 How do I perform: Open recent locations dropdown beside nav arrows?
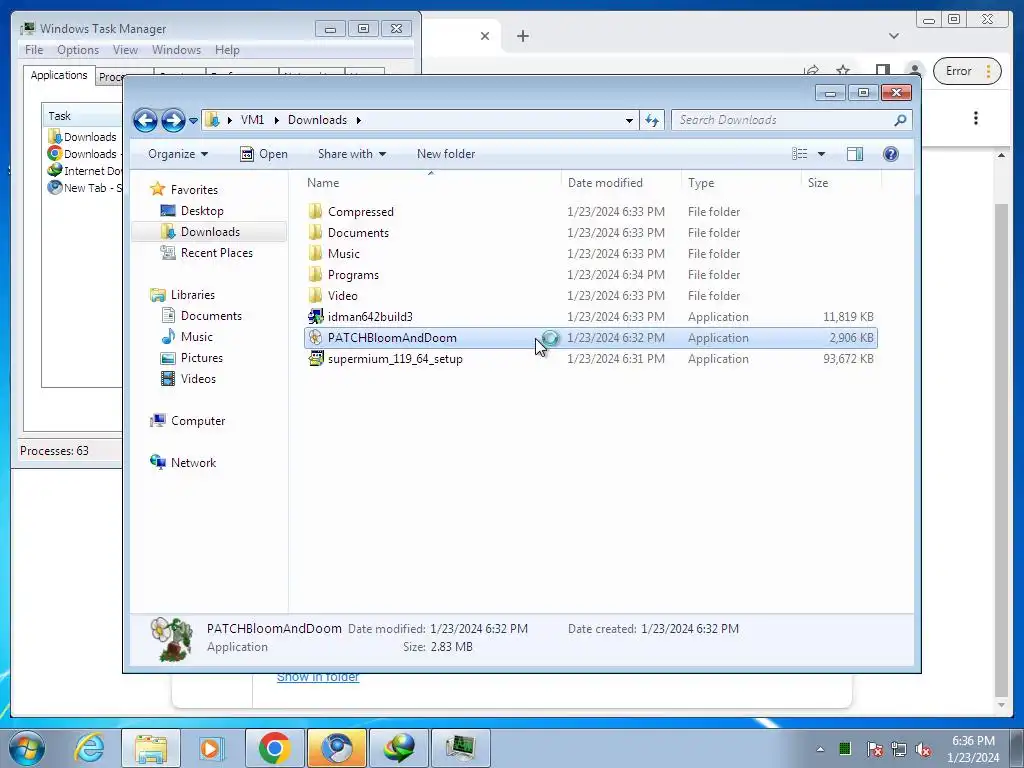click(193, 121)
